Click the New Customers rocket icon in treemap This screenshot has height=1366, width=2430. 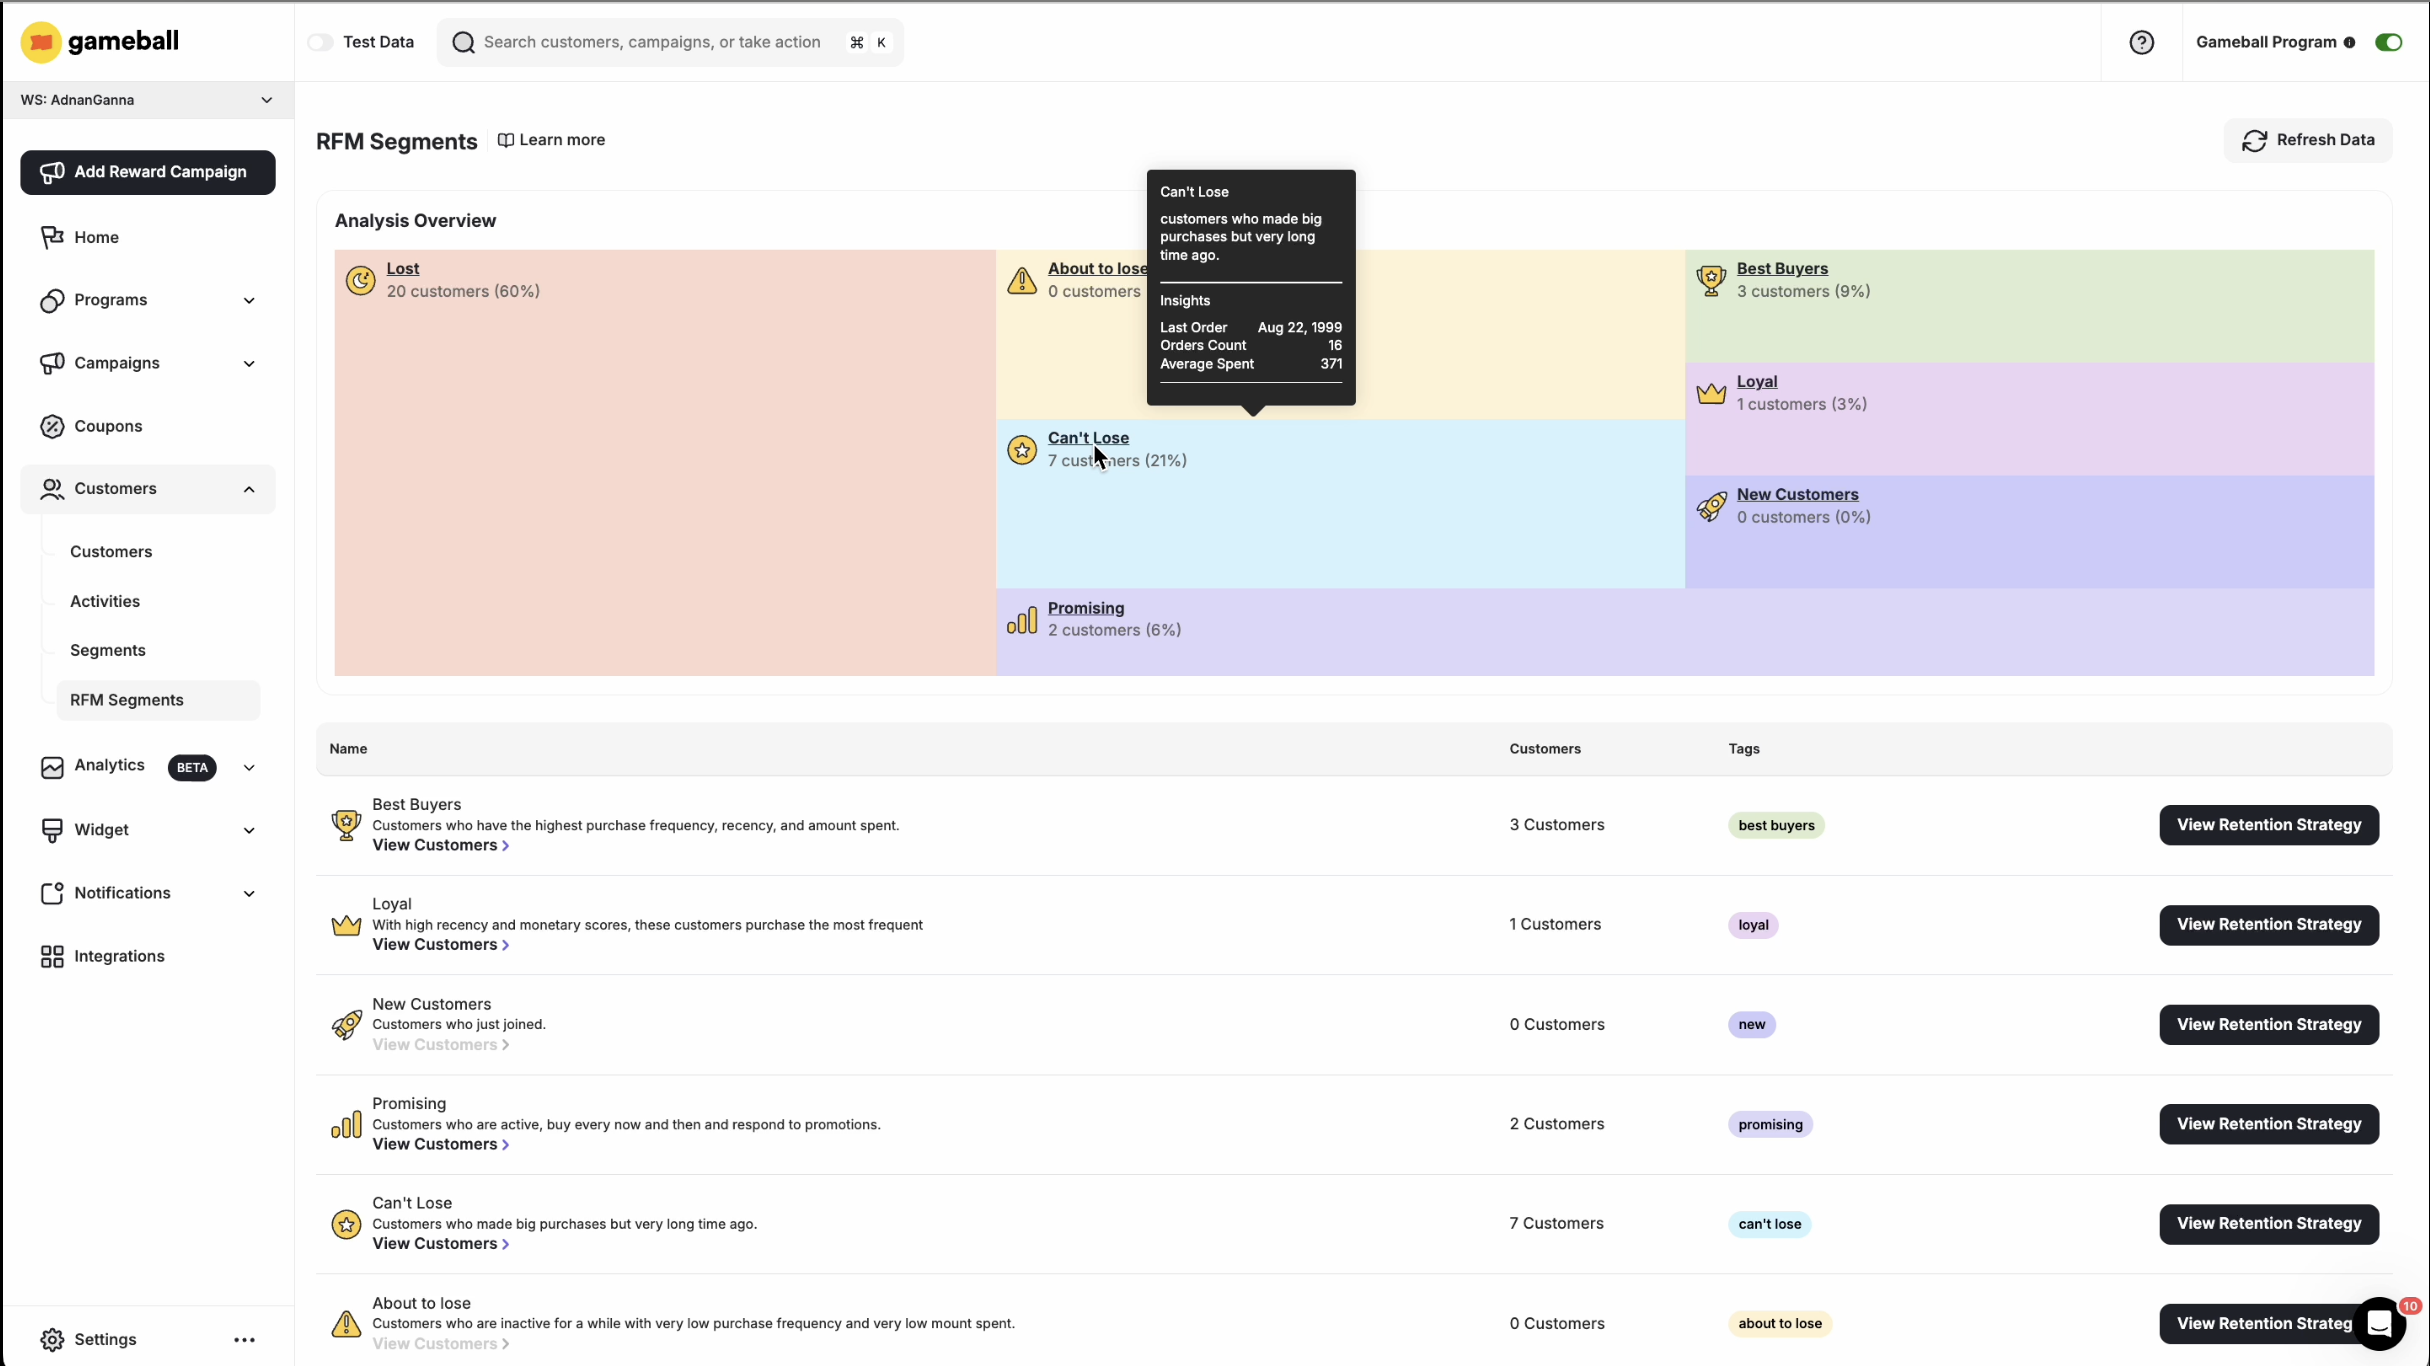[1711, 506]
